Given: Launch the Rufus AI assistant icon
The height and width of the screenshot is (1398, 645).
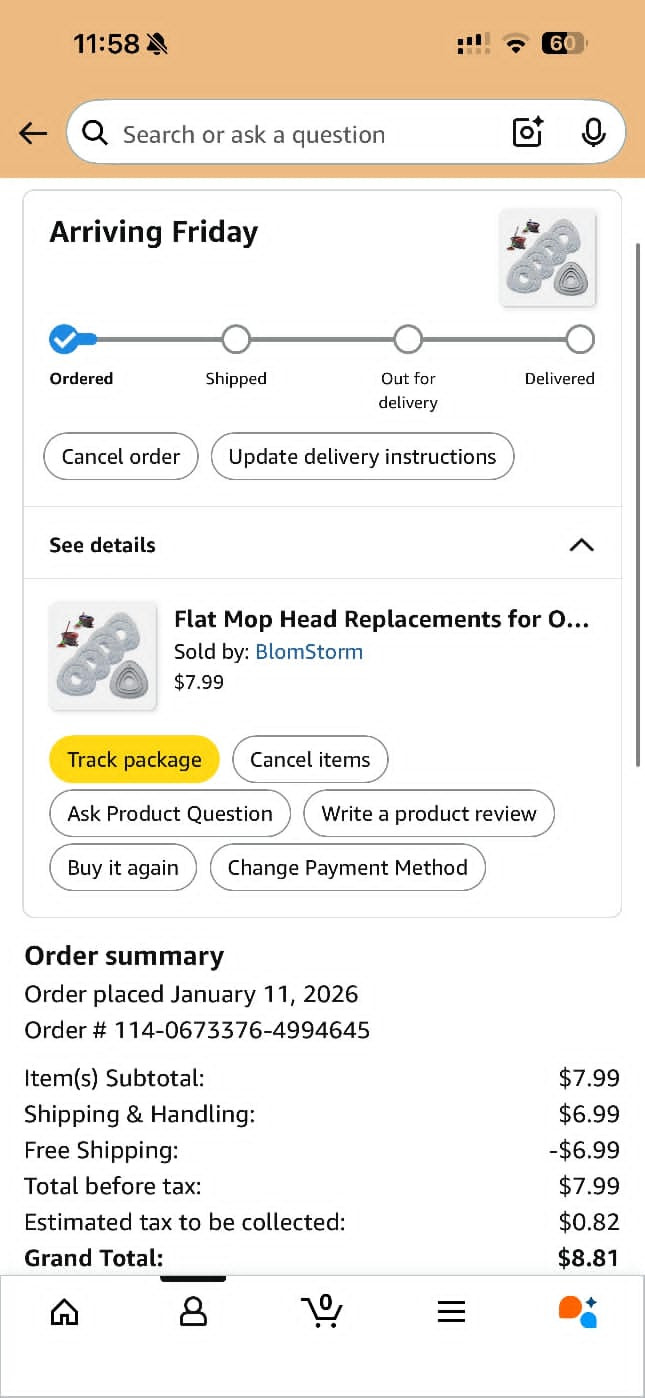Looking at the screenshot, I should (578, 1311).
